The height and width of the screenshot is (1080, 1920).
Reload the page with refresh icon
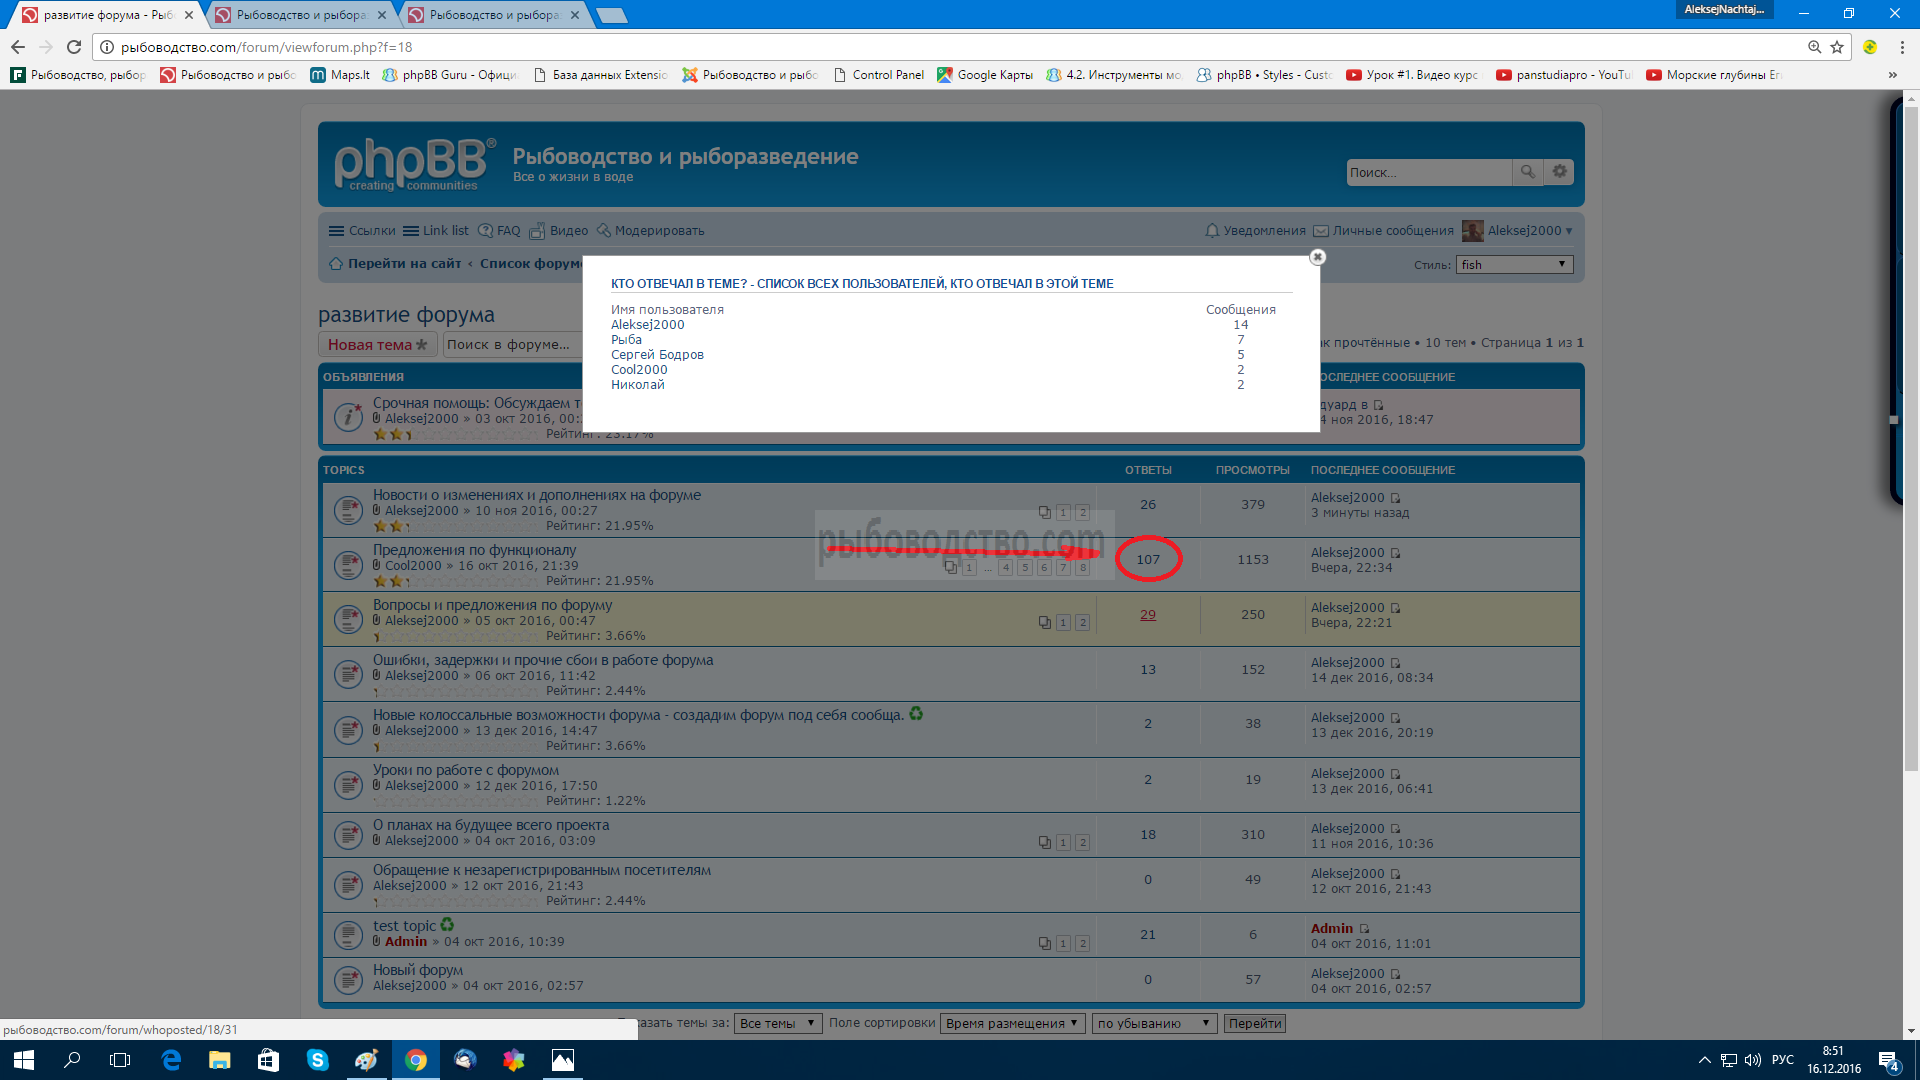tap(74, 47)
